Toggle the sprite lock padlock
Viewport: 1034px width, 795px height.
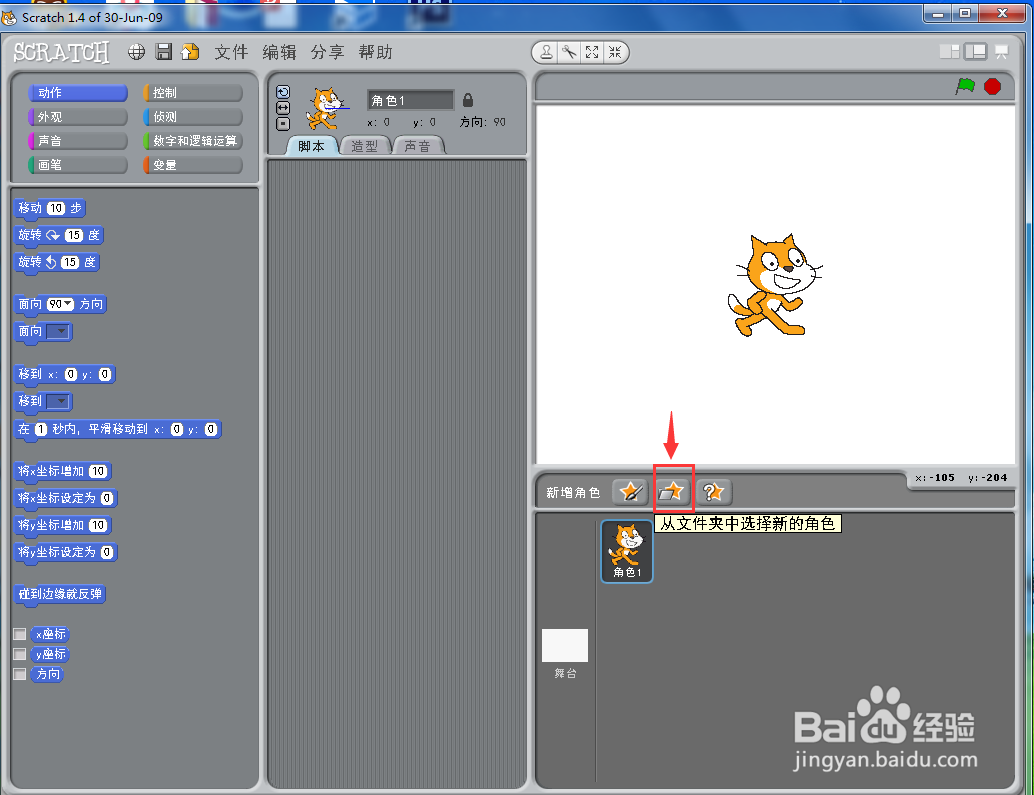(468, 100)
